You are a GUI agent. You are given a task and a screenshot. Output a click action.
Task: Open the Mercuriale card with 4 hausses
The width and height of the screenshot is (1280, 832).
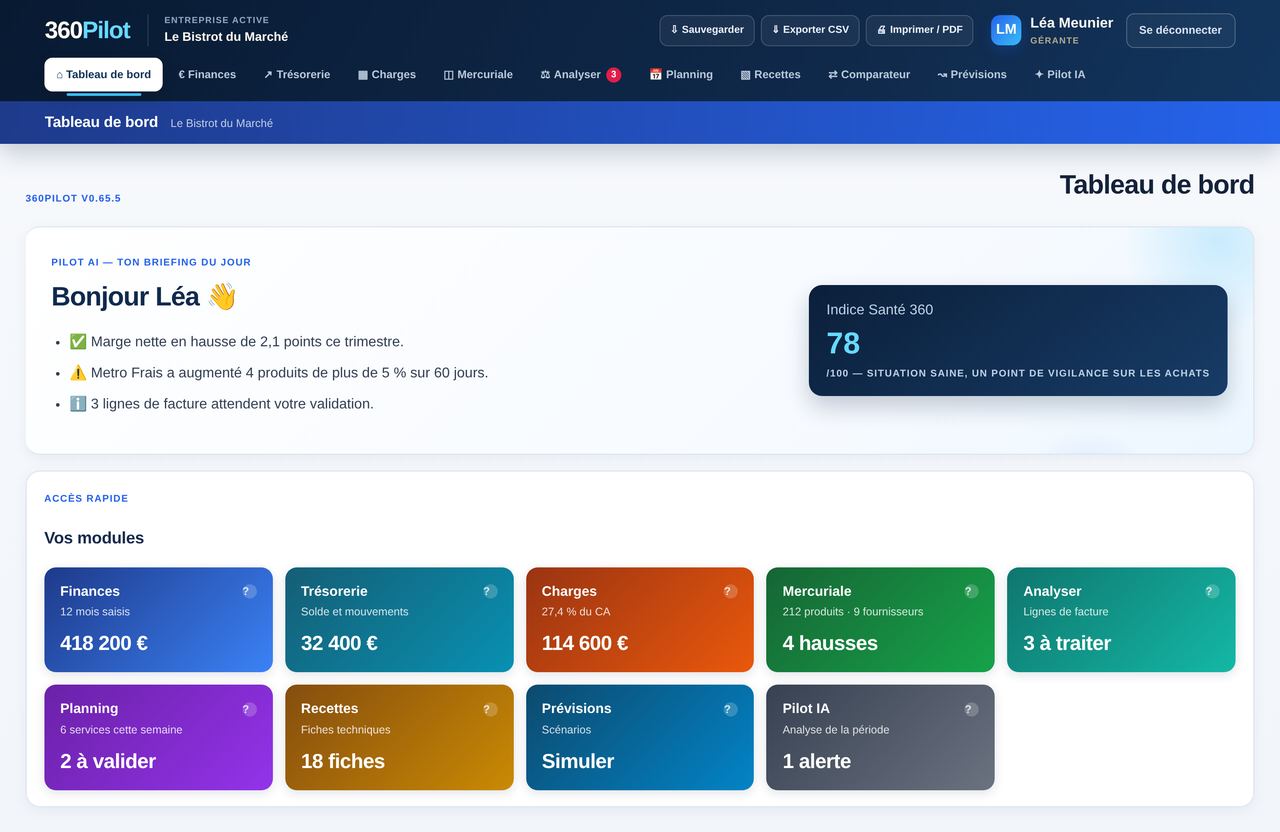(881, 620)
